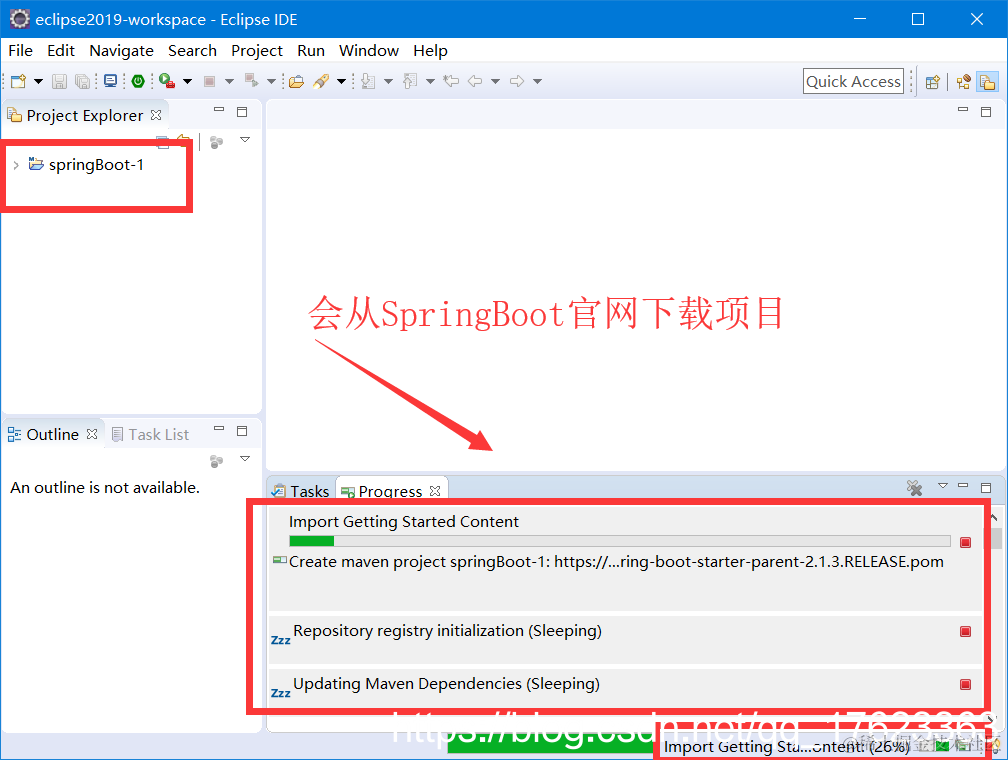Close the Project Explorer view

pos(156,115)
